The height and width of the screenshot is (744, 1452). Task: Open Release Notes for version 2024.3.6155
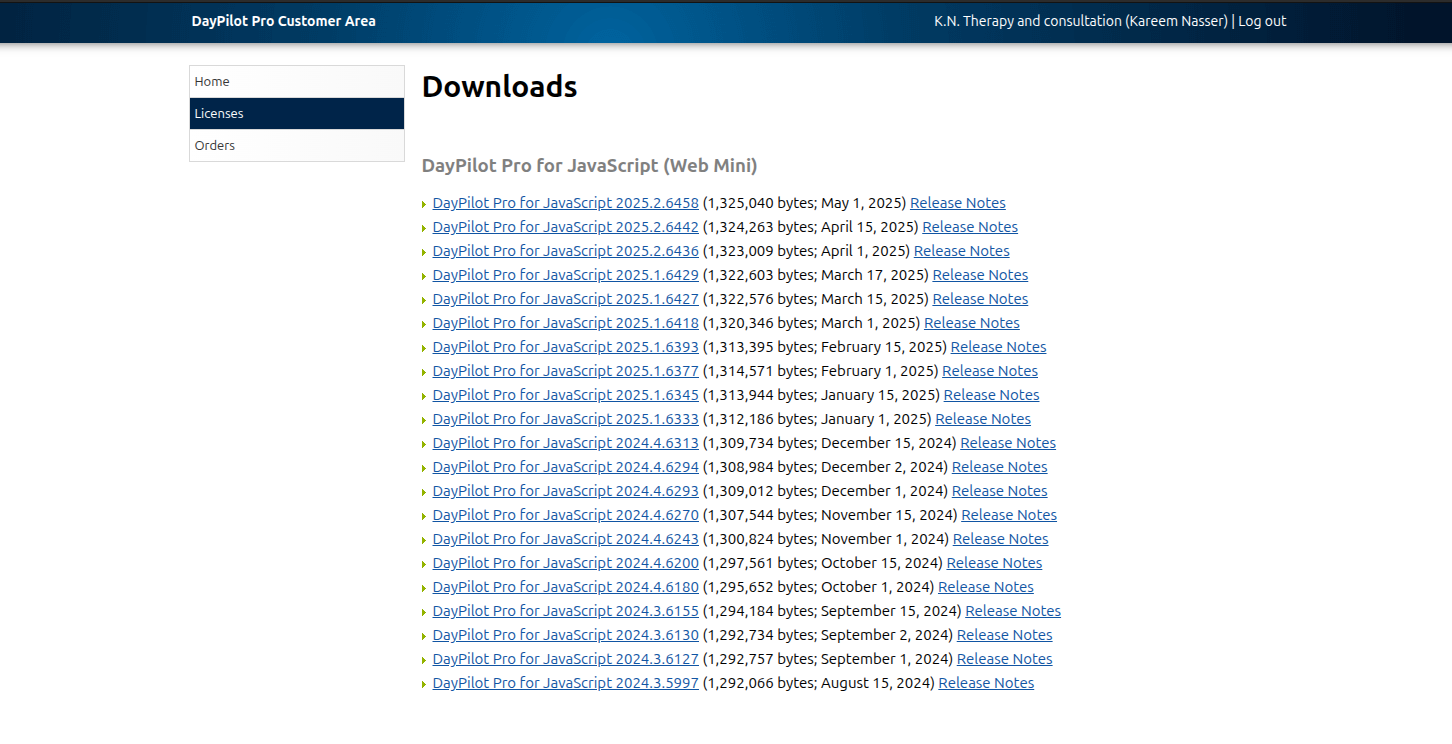pyautogui.click(x=1012, y=611)
